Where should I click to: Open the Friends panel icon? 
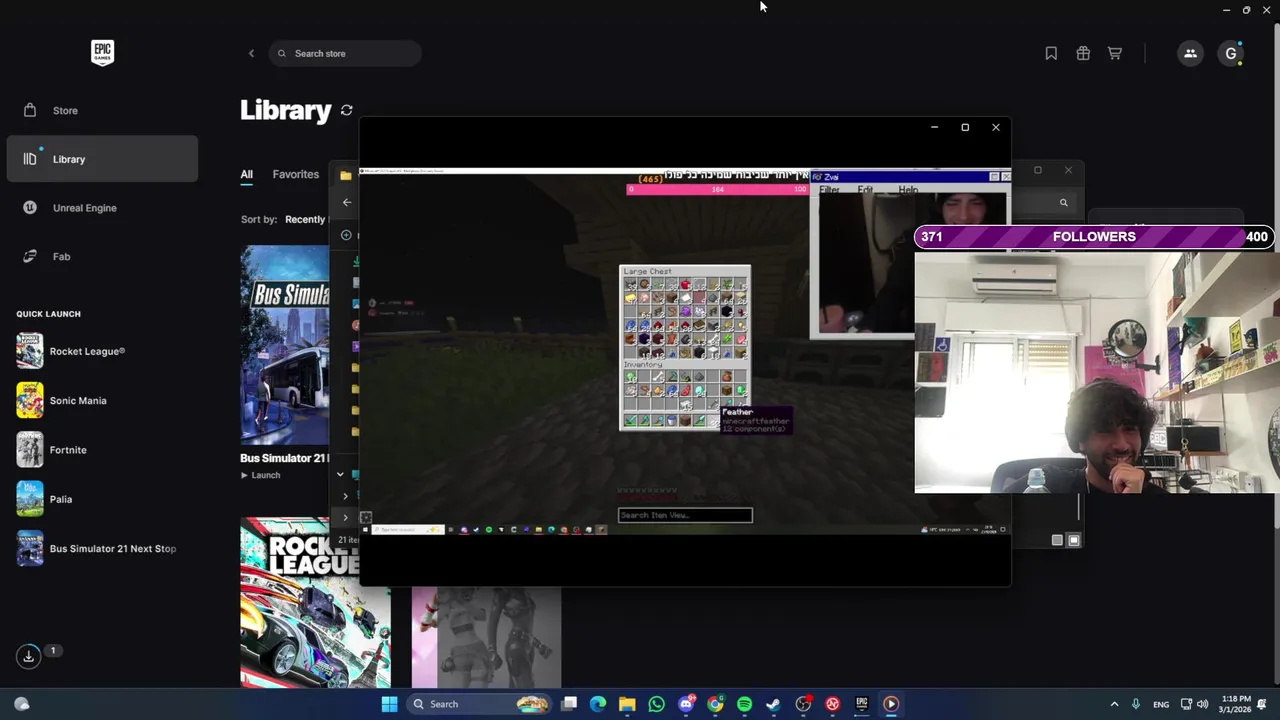tap(1190, 53)
